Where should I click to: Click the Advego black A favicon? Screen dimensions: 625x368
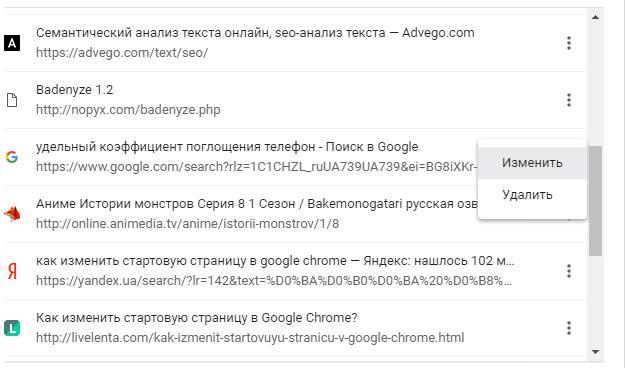tap(12, 43)
